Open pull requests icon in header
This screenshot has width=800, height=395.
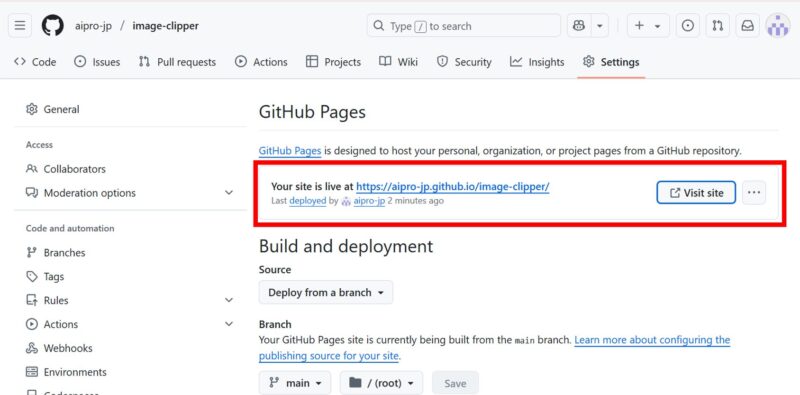coord(718,26)
